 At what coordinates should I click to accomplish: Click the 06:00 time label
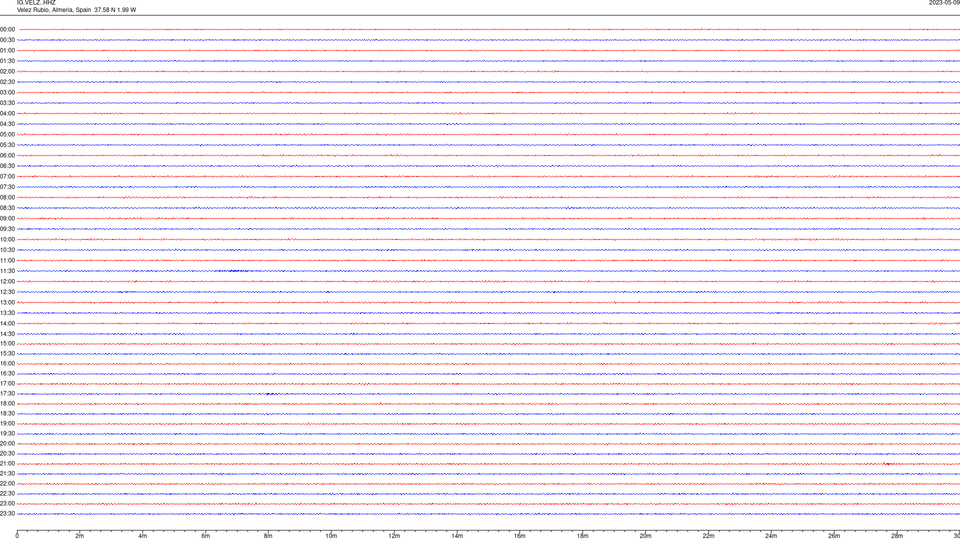(7, 156)
